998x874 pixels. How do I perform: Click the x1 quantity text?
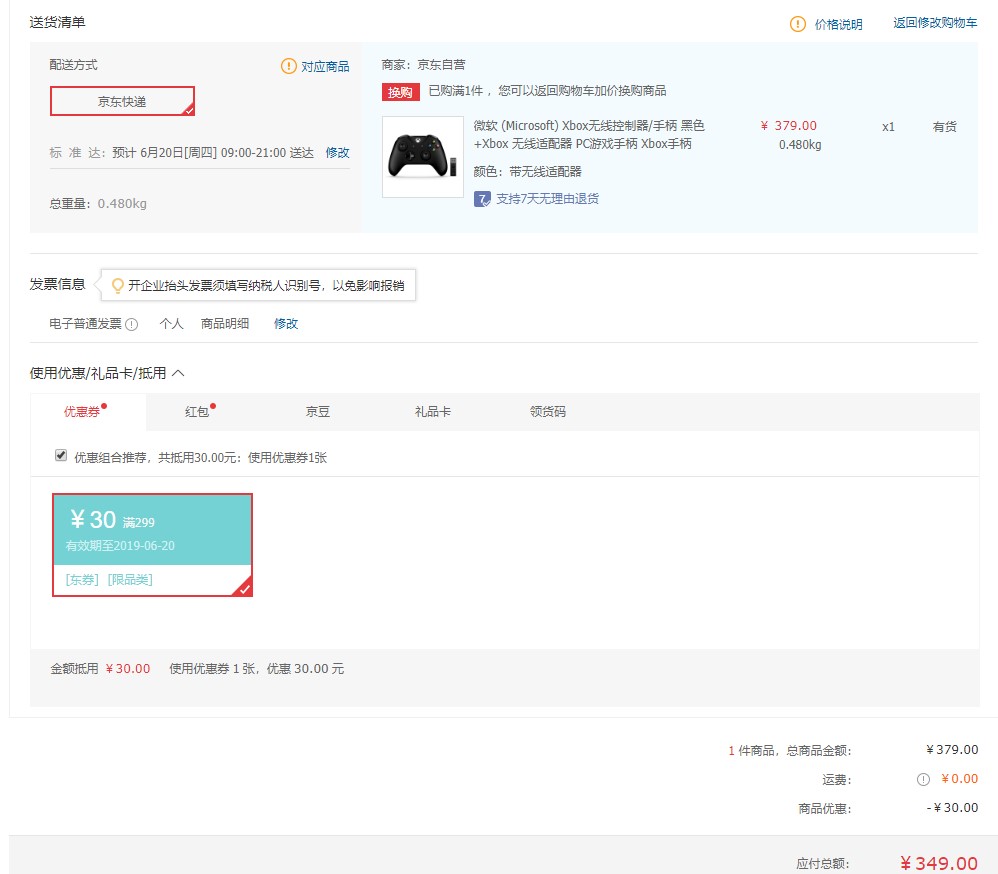coord(889,127)
